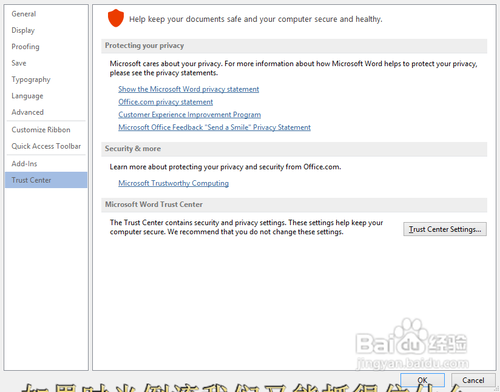This screenshot has height=392, width=500.
Task: Click the Microsoft cares about your privacy text
Action: point(293,68)
